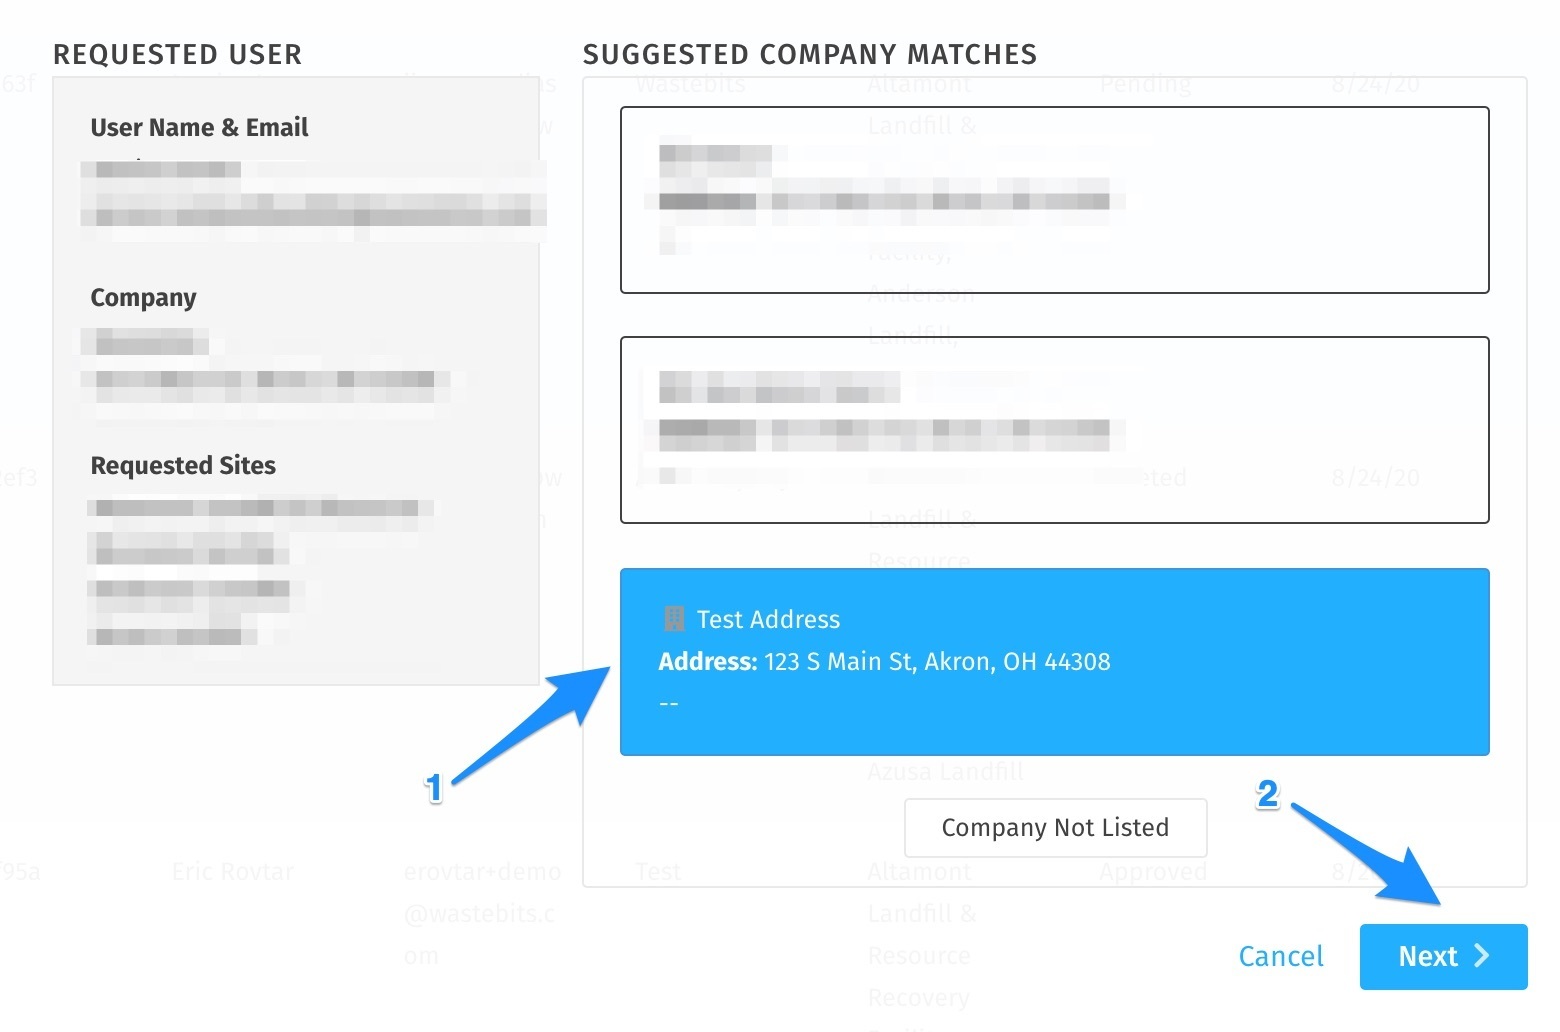Select the Test Address company match card
Image resolution: width=1560 pixels, height=1032 pixels.
[x=1055, y=662]
